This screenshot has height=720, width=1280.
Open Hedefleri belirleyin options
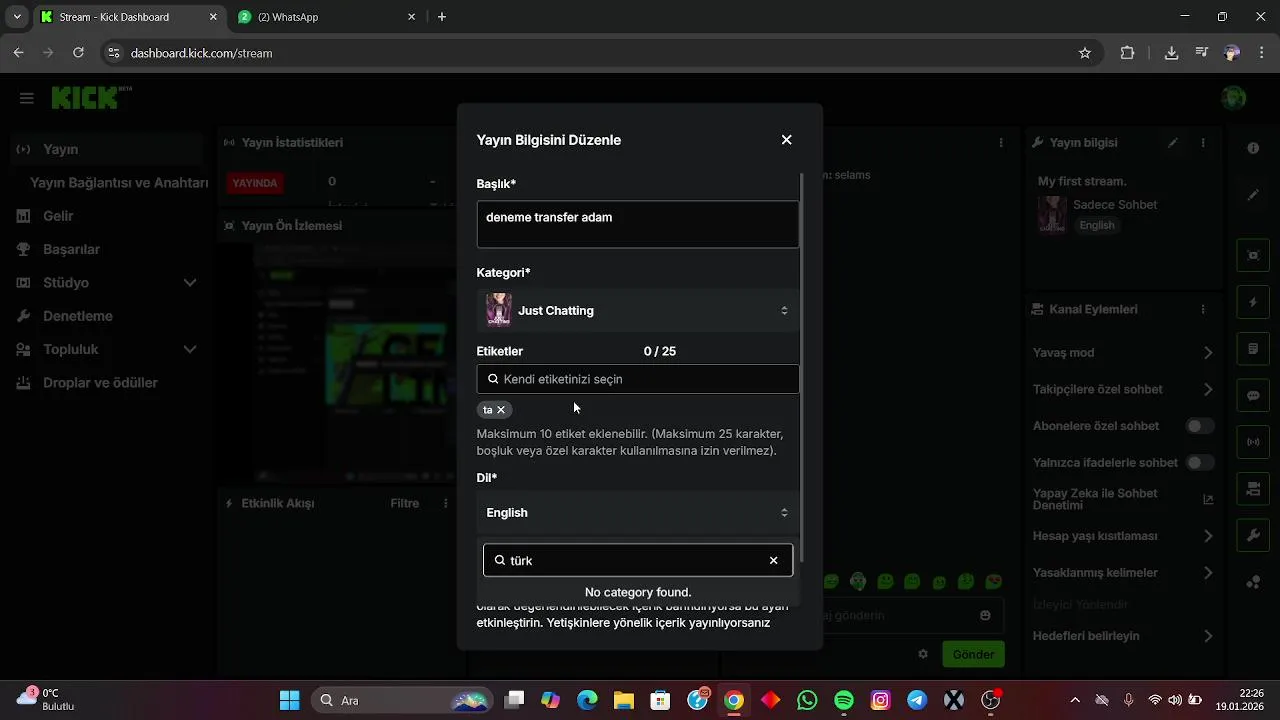[1123, 636]
